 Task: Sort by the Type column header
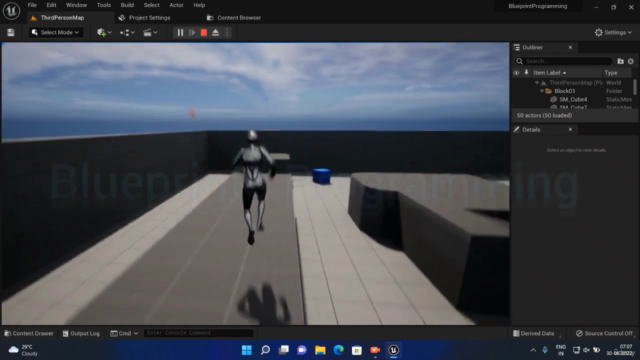(611, 73)
